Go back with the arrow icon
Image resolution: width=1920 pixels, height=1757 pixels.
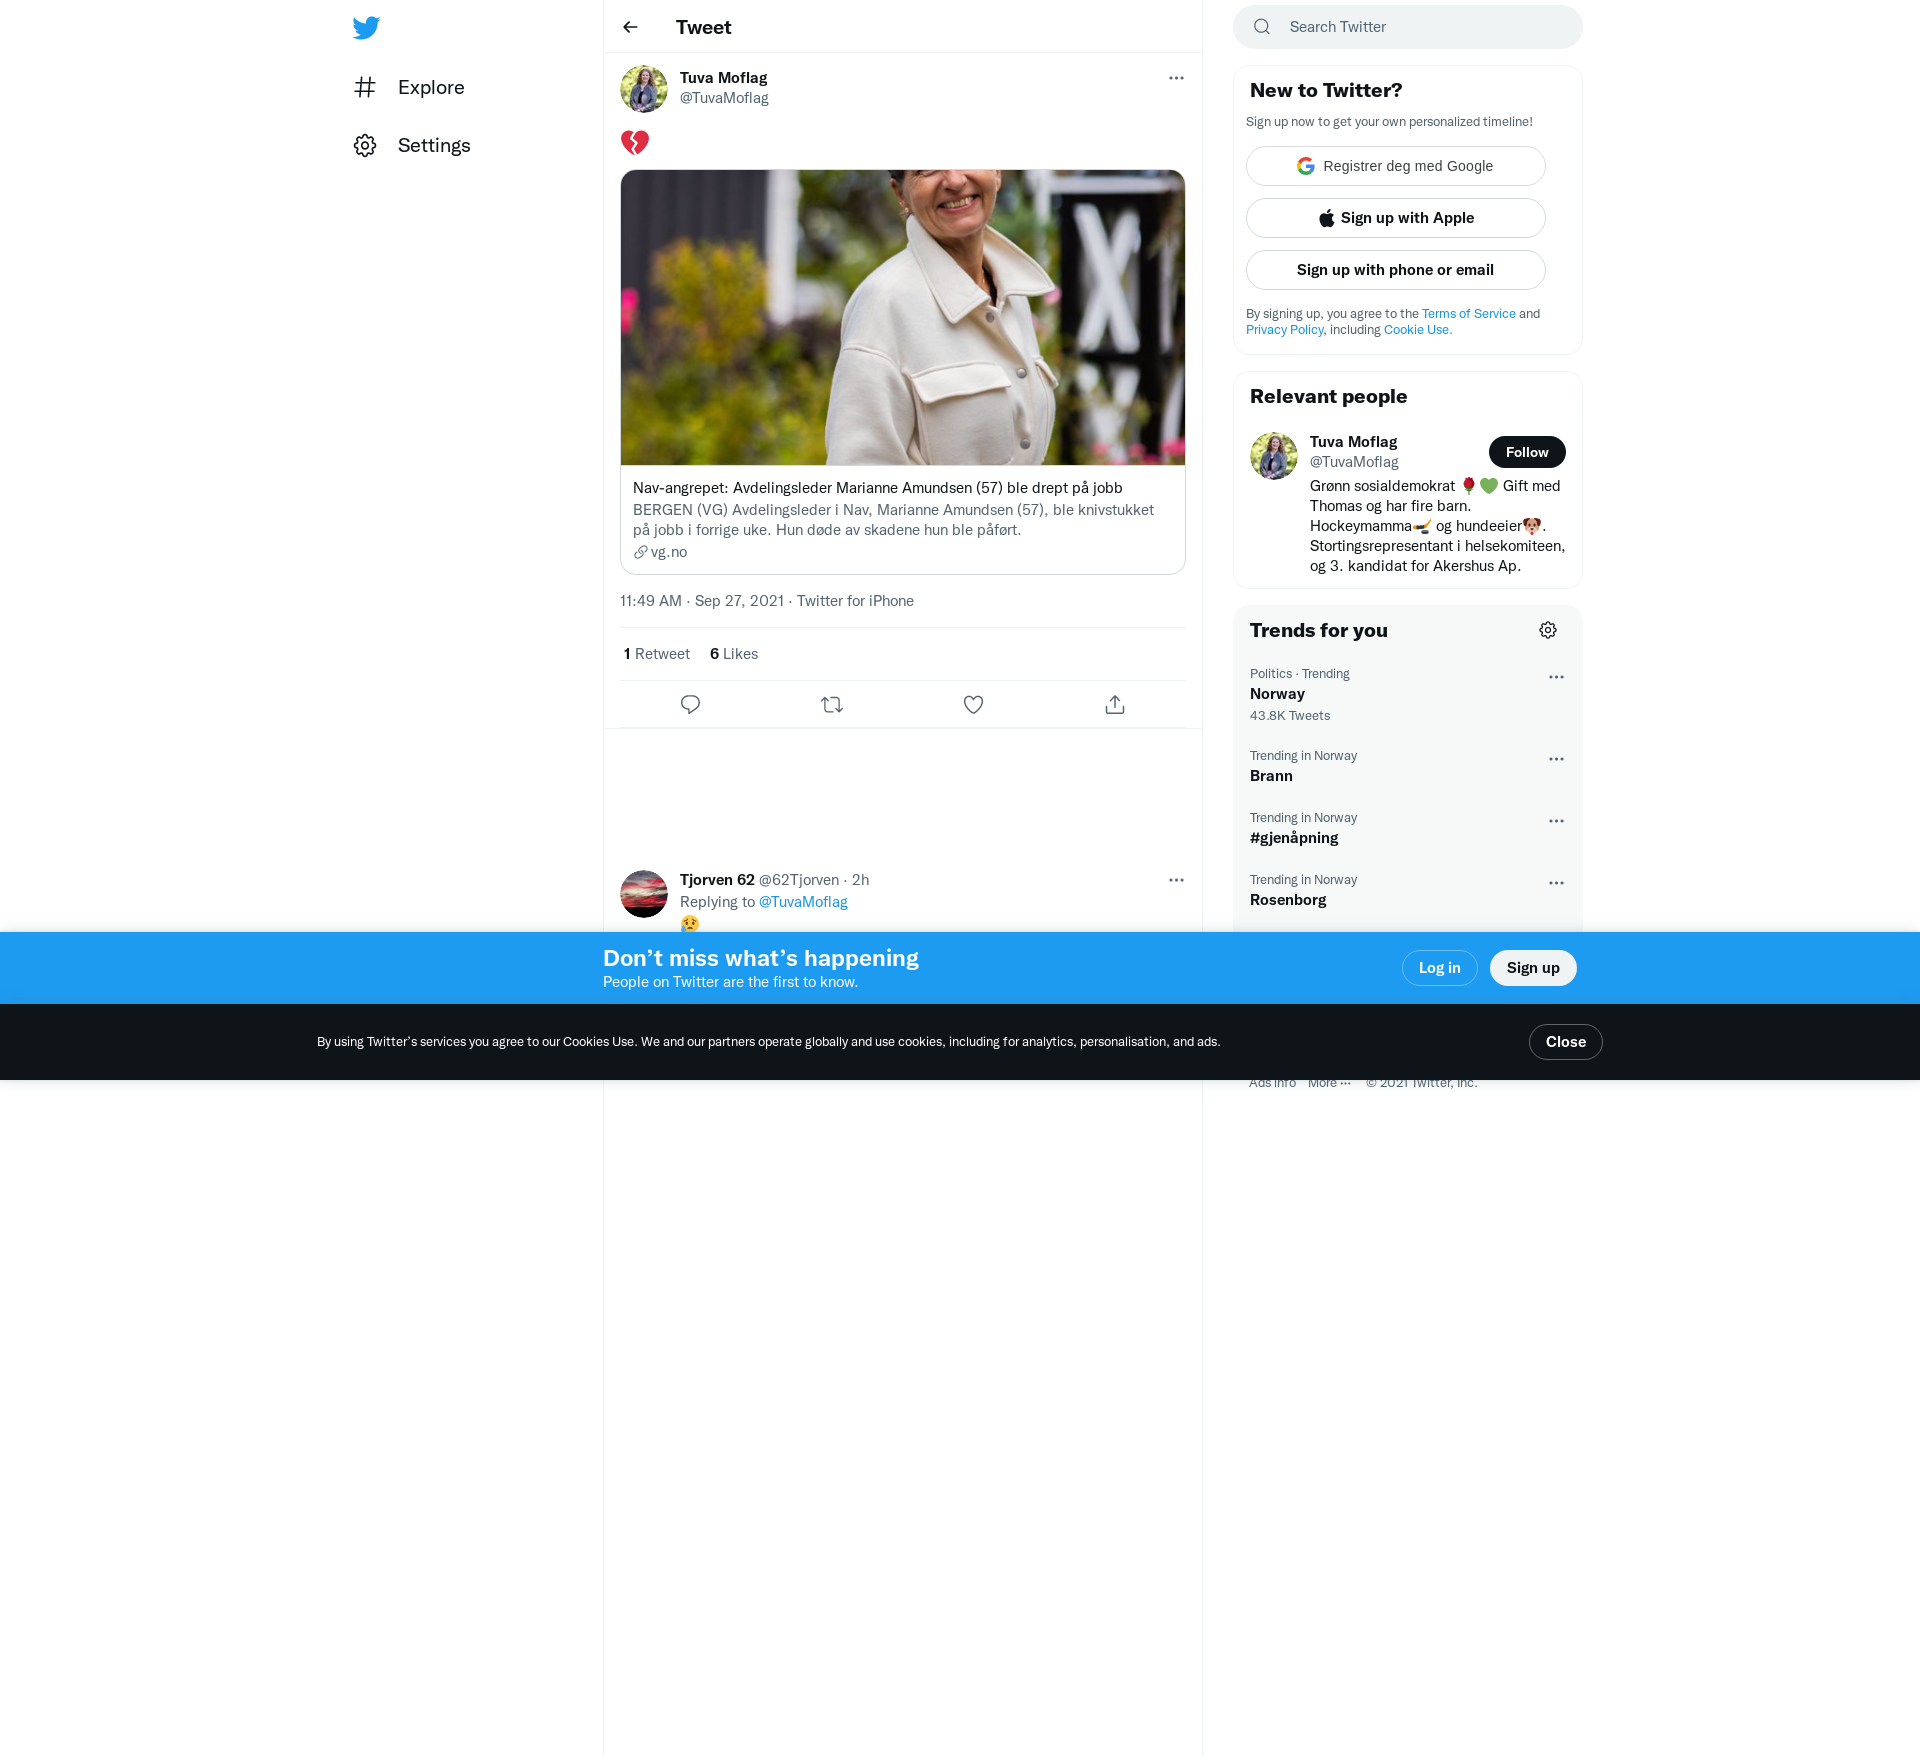click(630, 27)
